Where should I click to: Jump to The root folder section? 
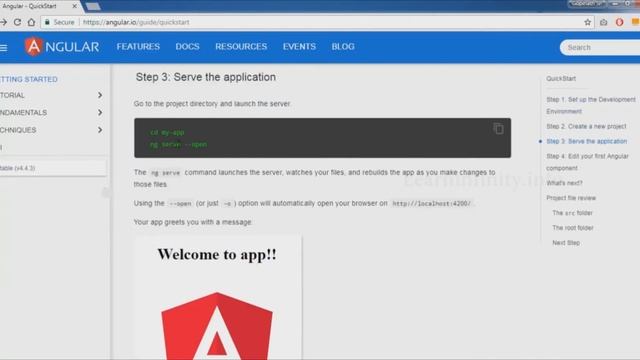click(x=573, y=228)
